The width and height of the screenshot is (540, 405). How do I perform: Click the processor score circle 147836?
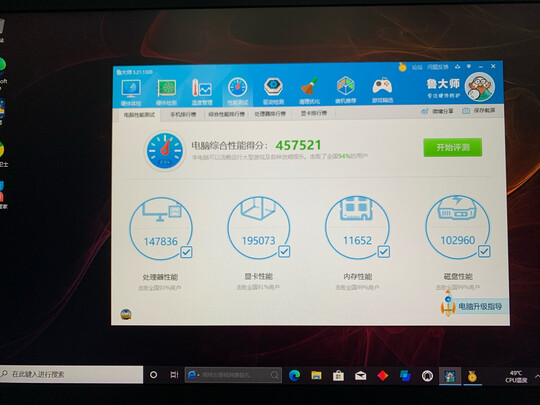160,228
